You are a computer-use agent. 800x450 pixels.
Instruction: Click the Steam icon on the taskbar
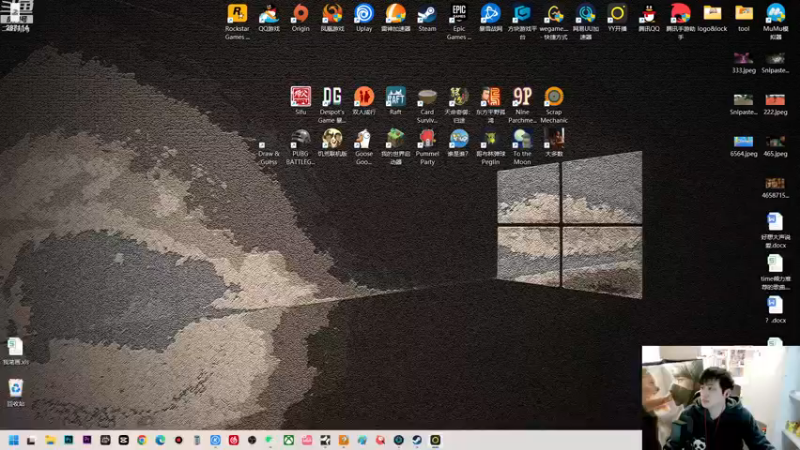(x=417, y=440)
